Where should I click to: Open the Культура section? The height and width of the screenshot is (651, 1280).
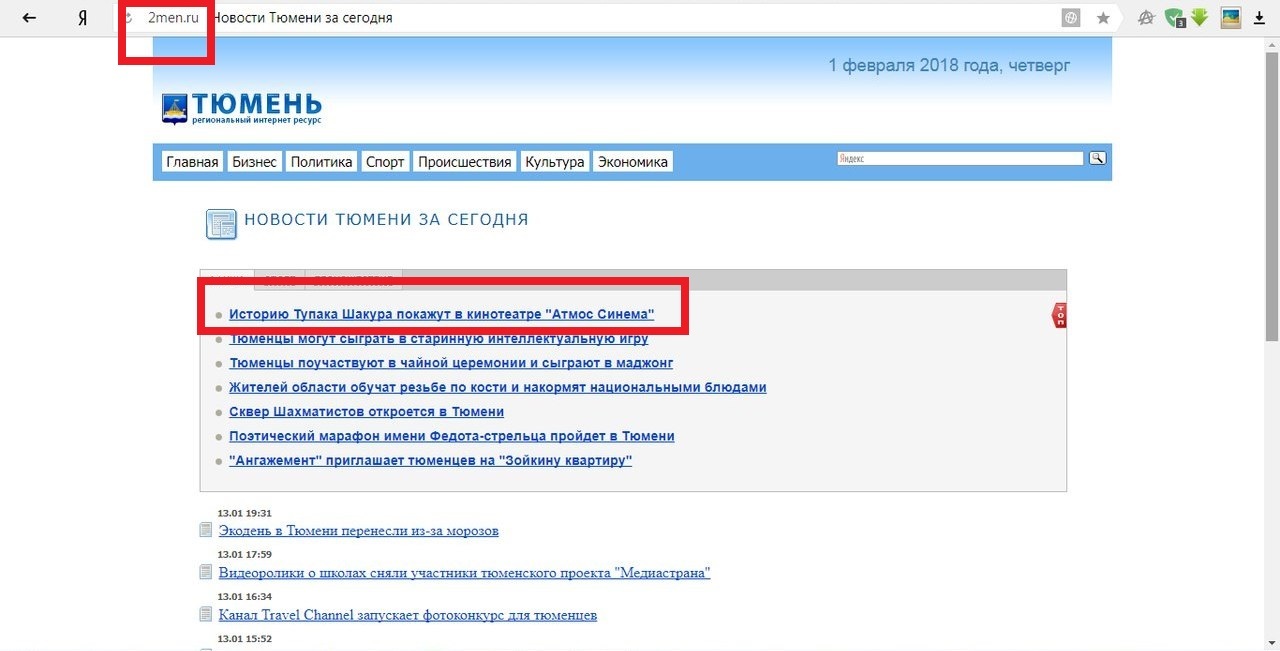point(555,162)
